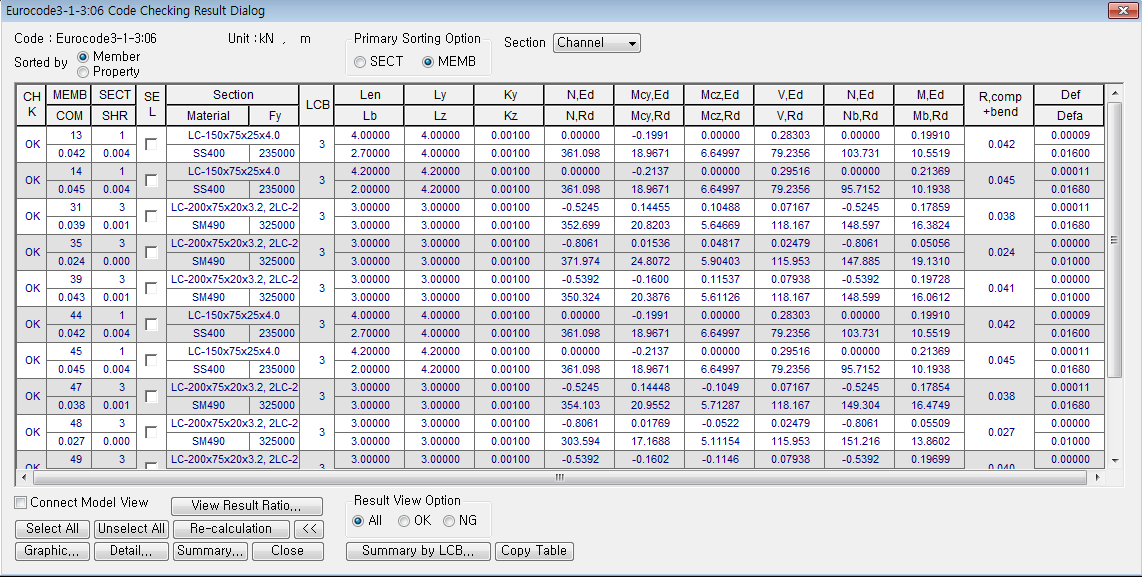Click the CHK column header
Viewport: 1142px width, 577px height.
point(32,105)
